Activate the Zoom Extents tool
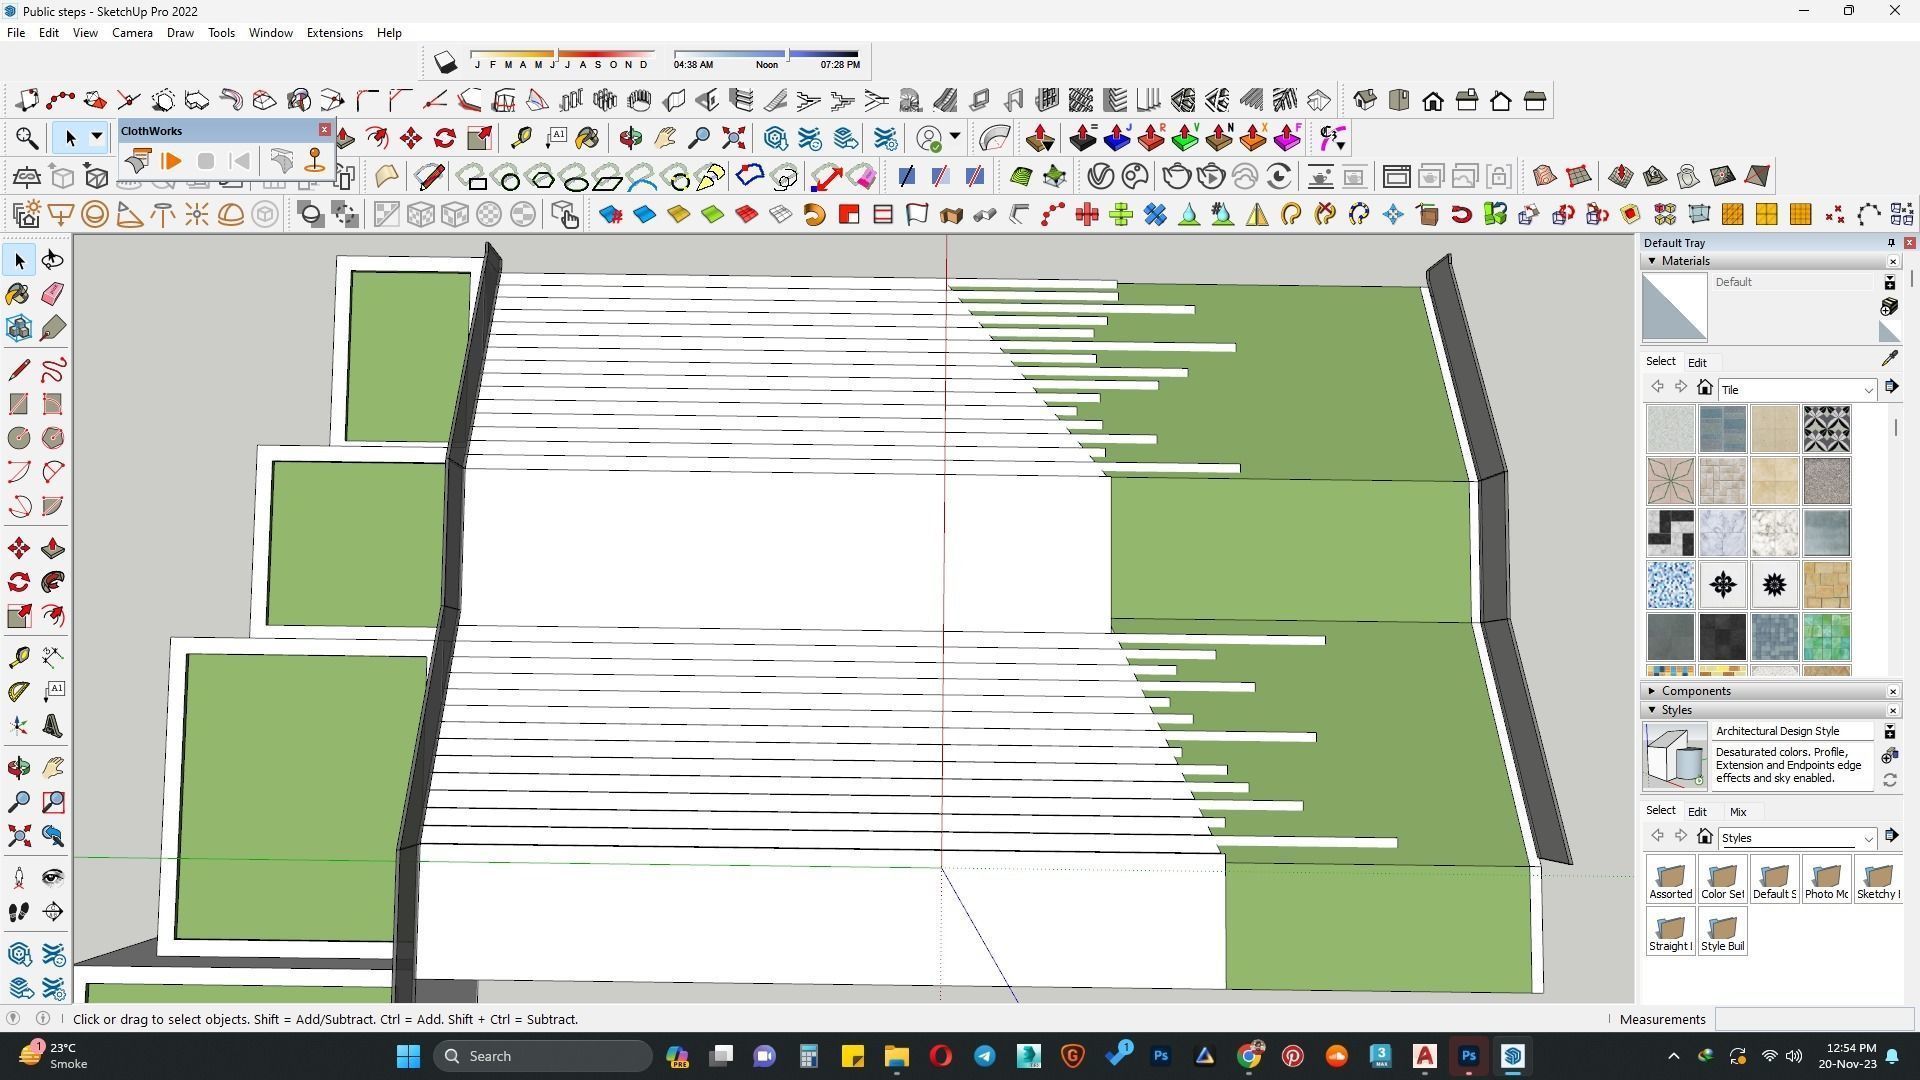Viewport: 1920px width, 1080px height. pyautogui.click(x=18, y=836)
